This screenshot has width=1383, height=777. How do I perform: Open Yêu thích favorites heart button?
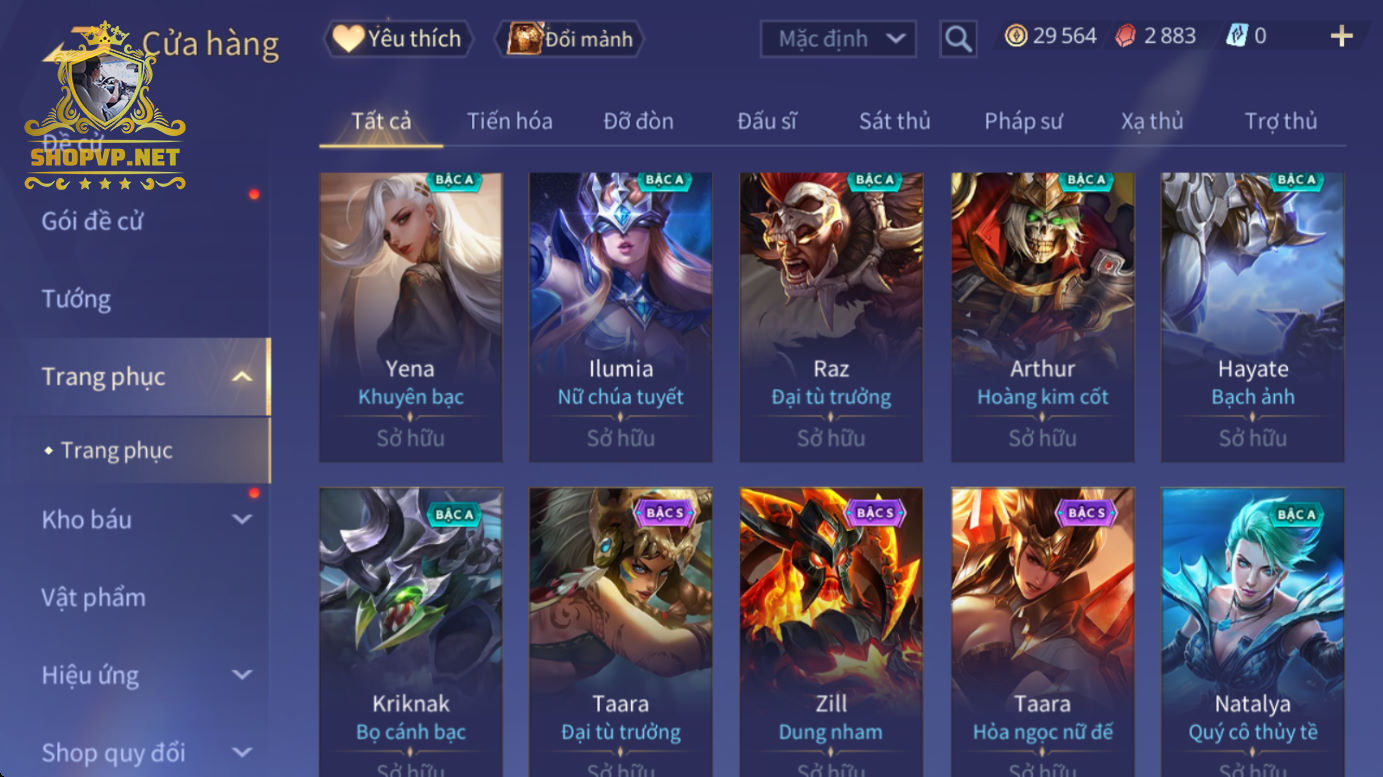pos(398,39)
